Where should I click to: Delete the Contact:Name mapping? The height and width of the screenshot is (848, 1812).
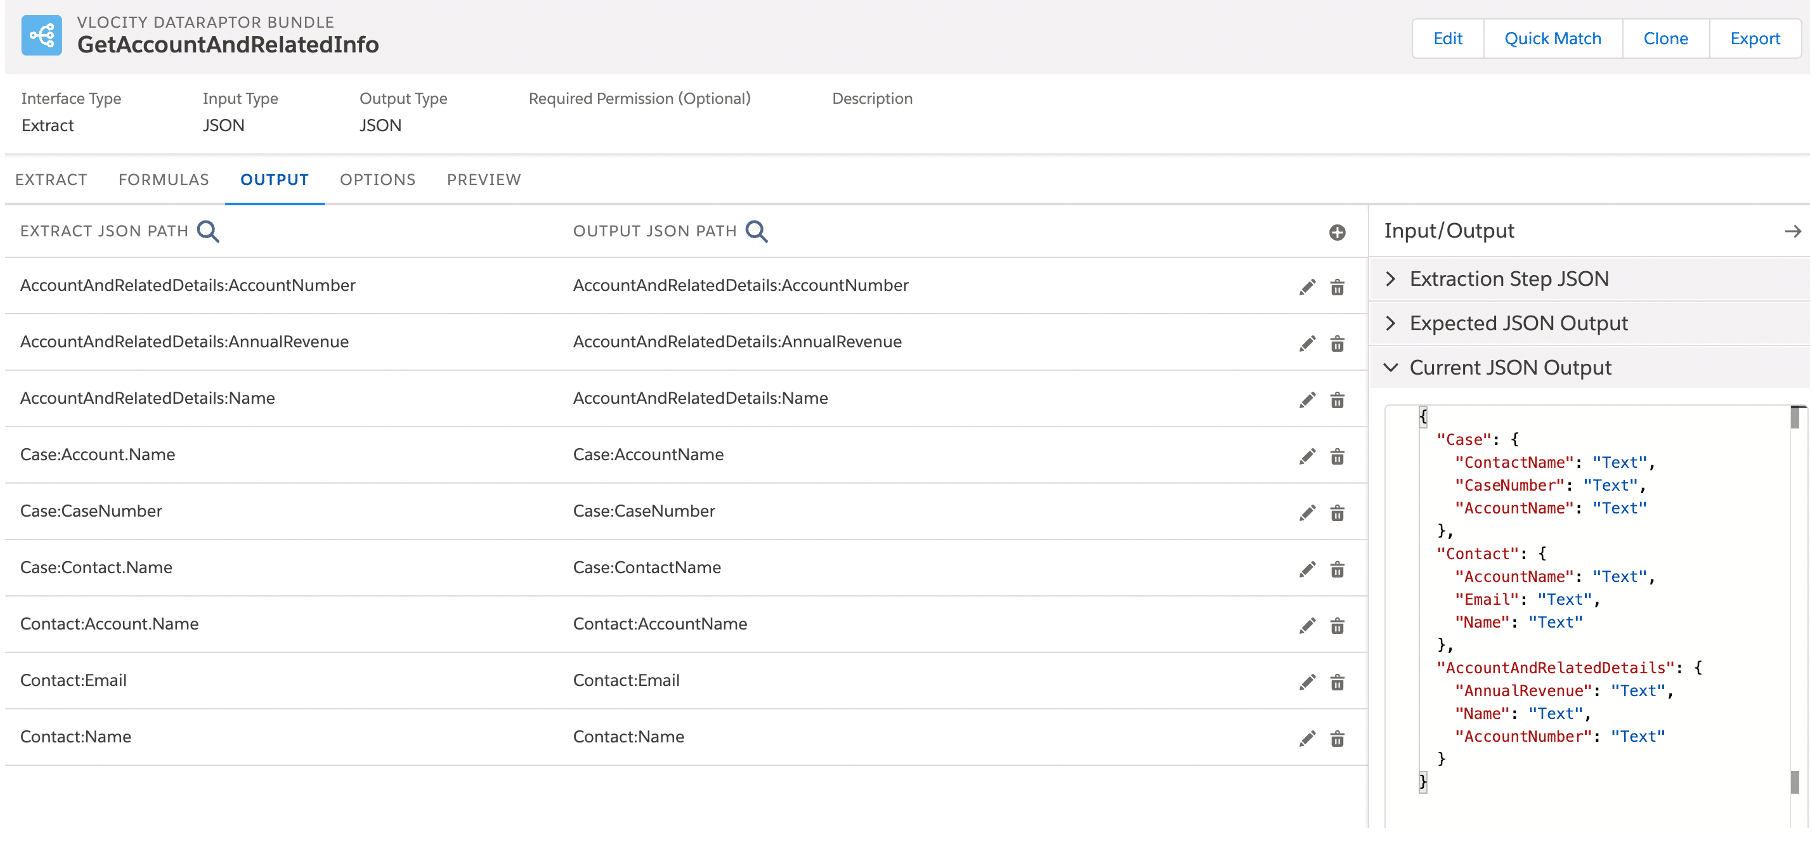pyautogui.click(x=1337, y=739)
